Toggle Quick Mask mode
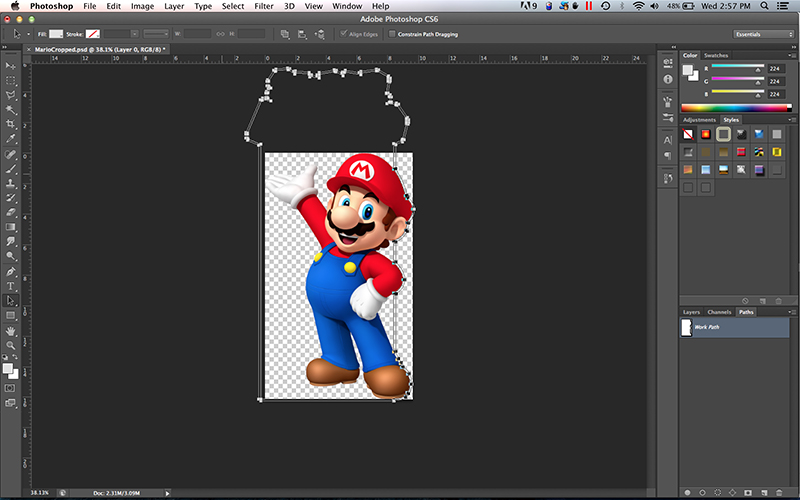This screenshot has width=800, height=500. (10, 388)
